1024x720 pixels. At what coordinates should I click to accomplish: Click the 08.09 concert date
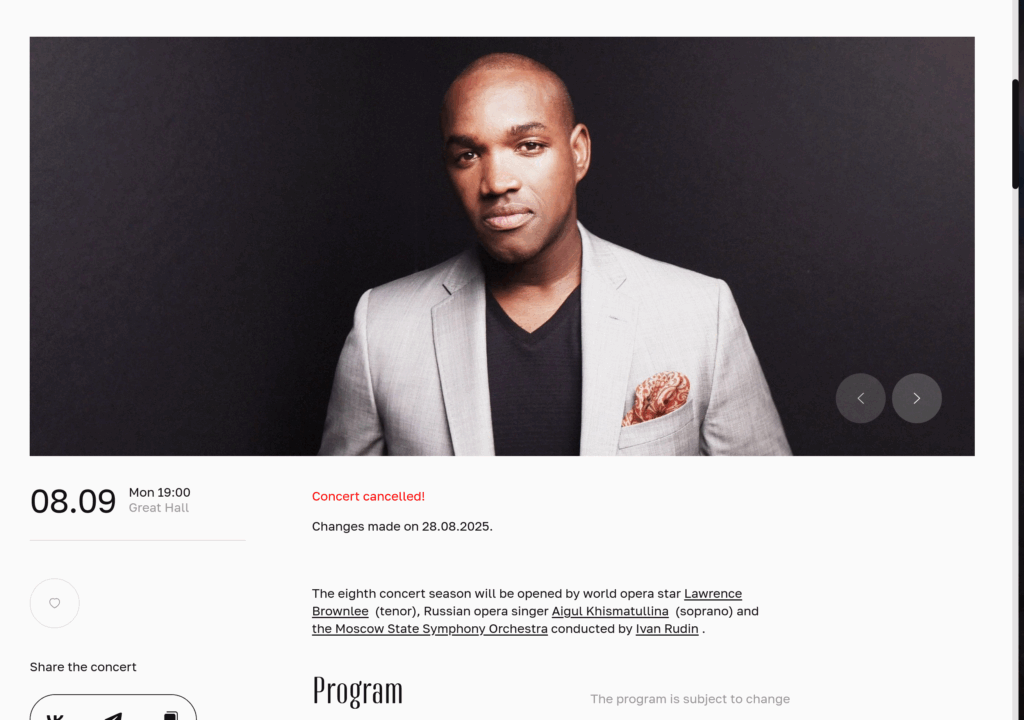[72, 501]
